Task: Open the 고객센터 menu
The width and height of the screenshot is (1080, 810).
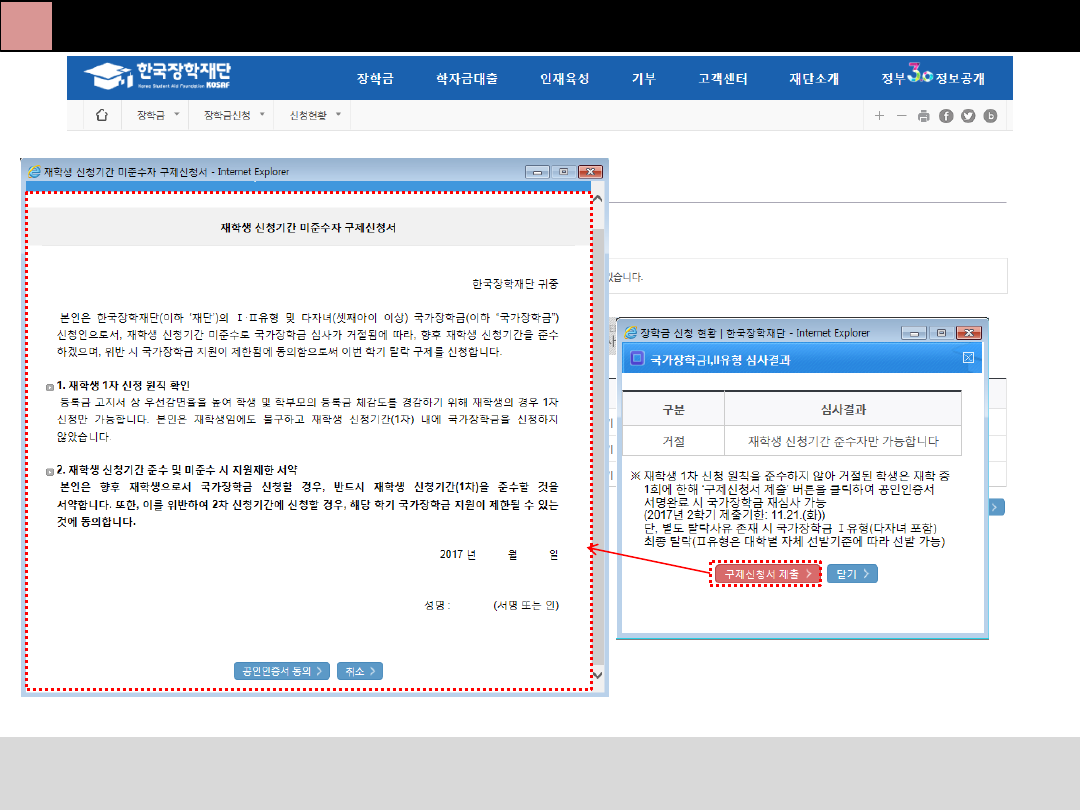Action: pos(726,78)
